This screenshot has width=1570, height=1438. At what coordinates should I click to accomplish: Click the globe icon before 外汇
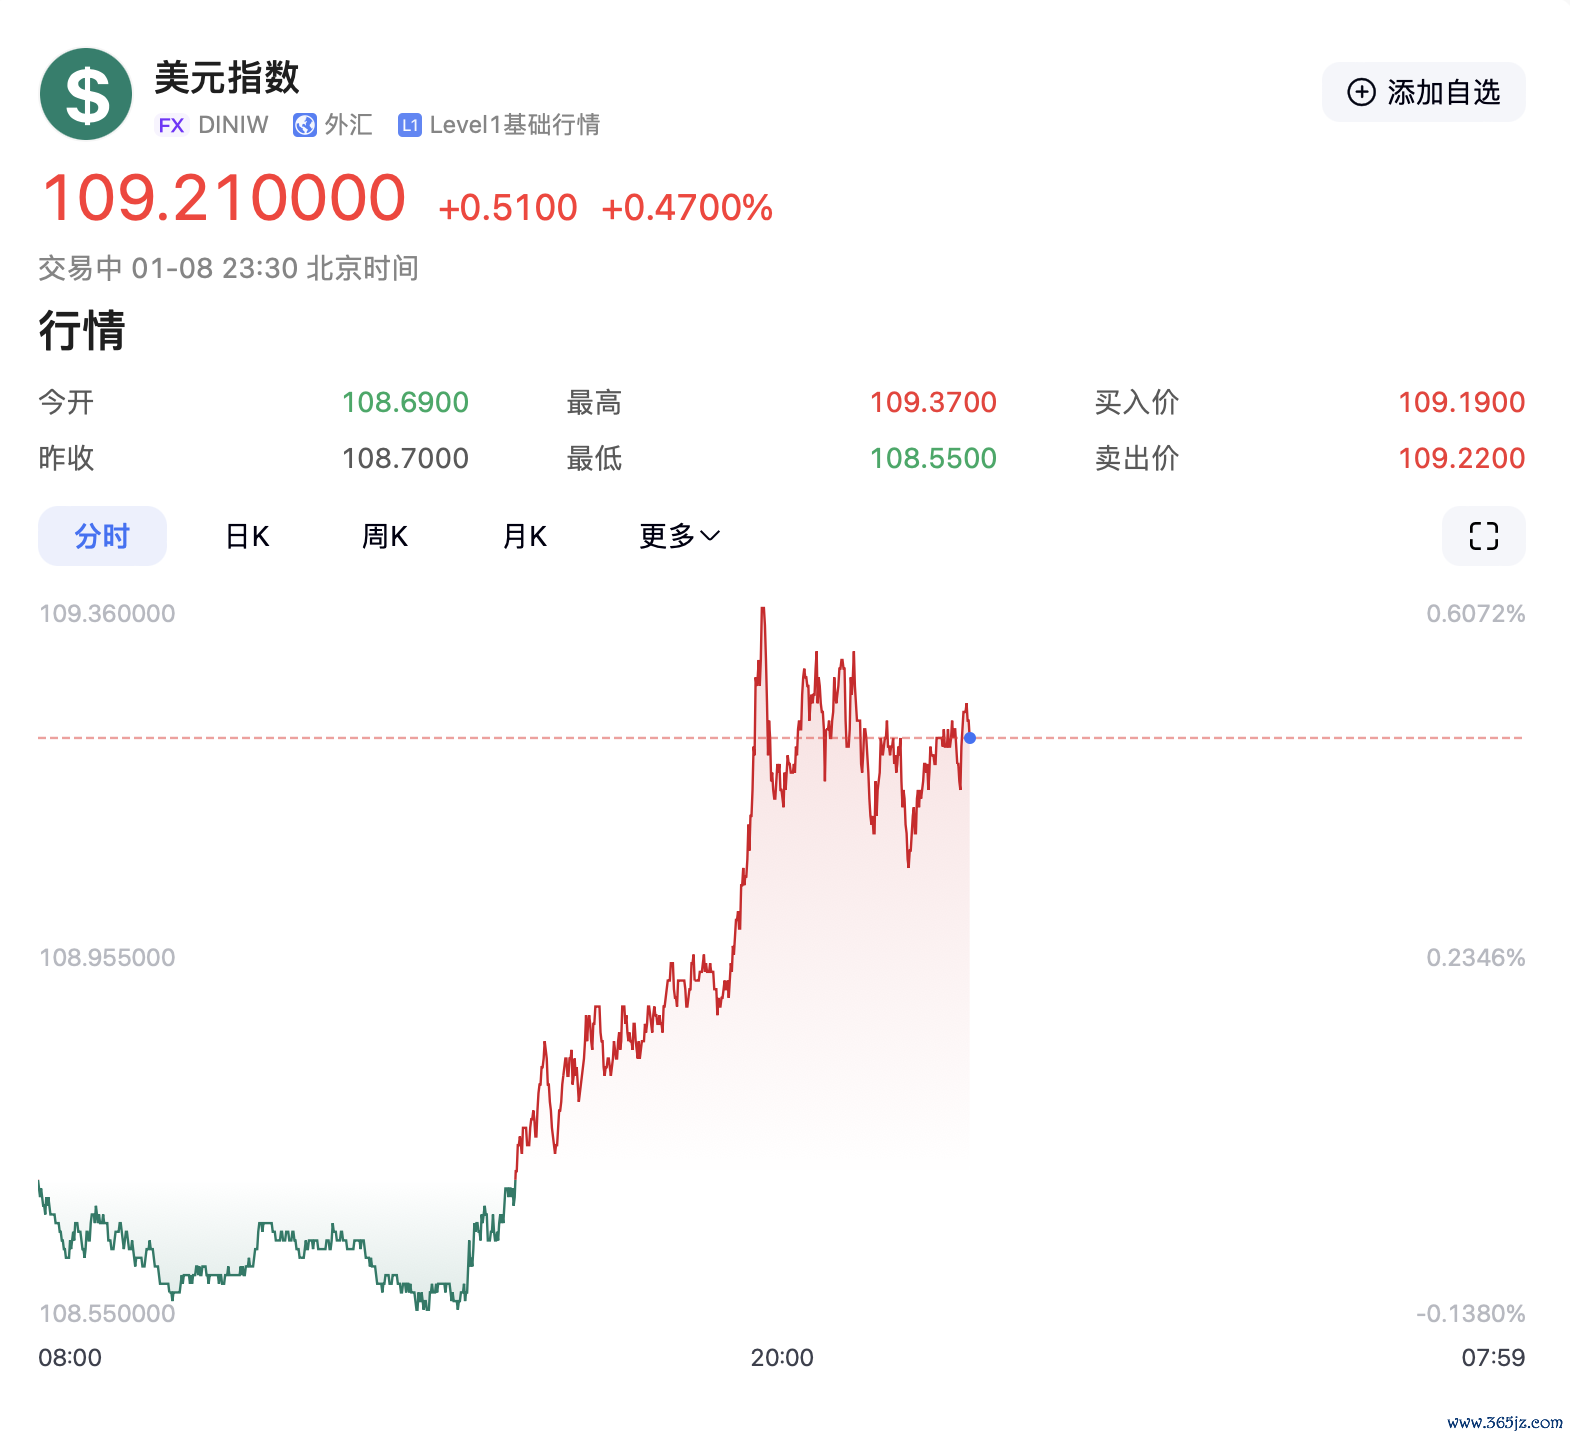tap(304, 125)
